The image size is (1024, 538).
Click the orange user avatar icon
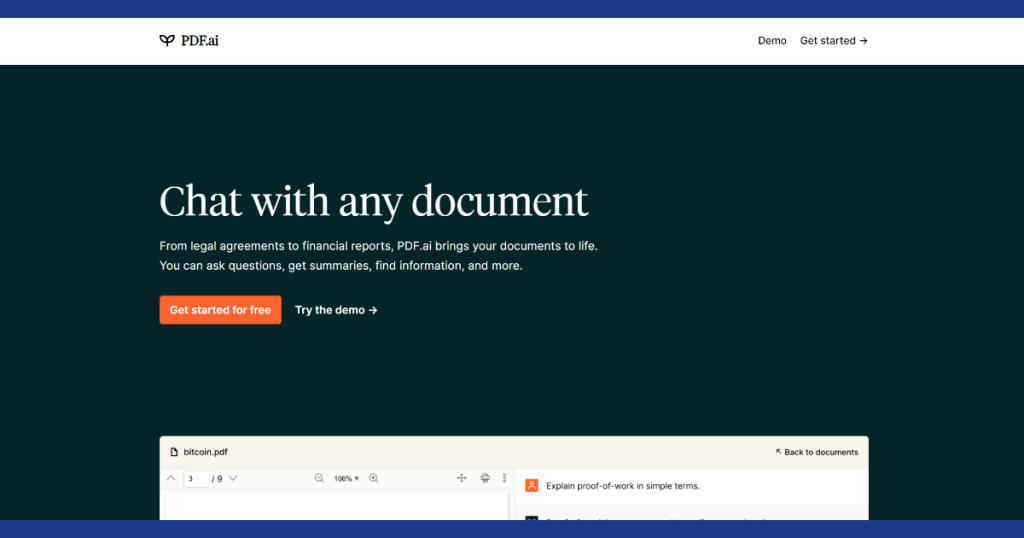(532, 486)
